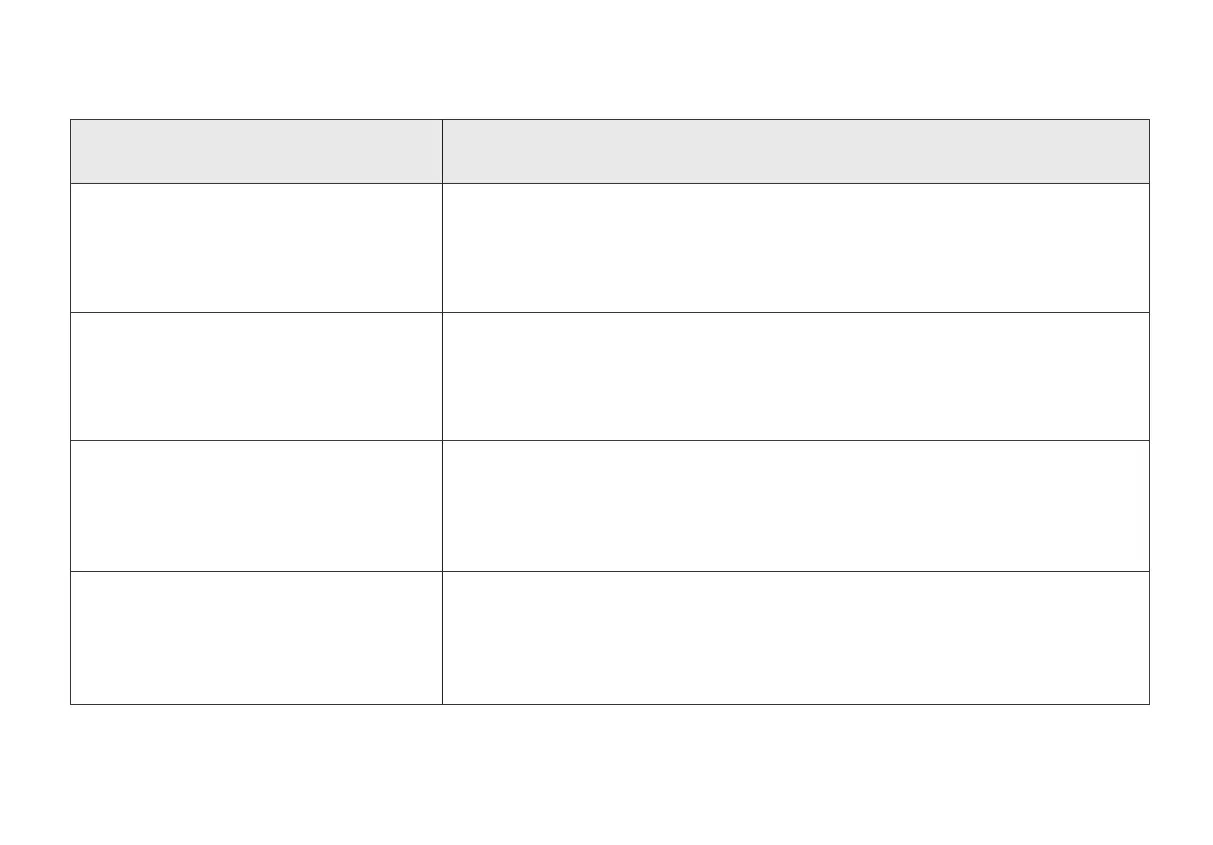Click the table's bottom outer border
The height and width of the screenshot is (845, 1213).
tap(610, 704)
